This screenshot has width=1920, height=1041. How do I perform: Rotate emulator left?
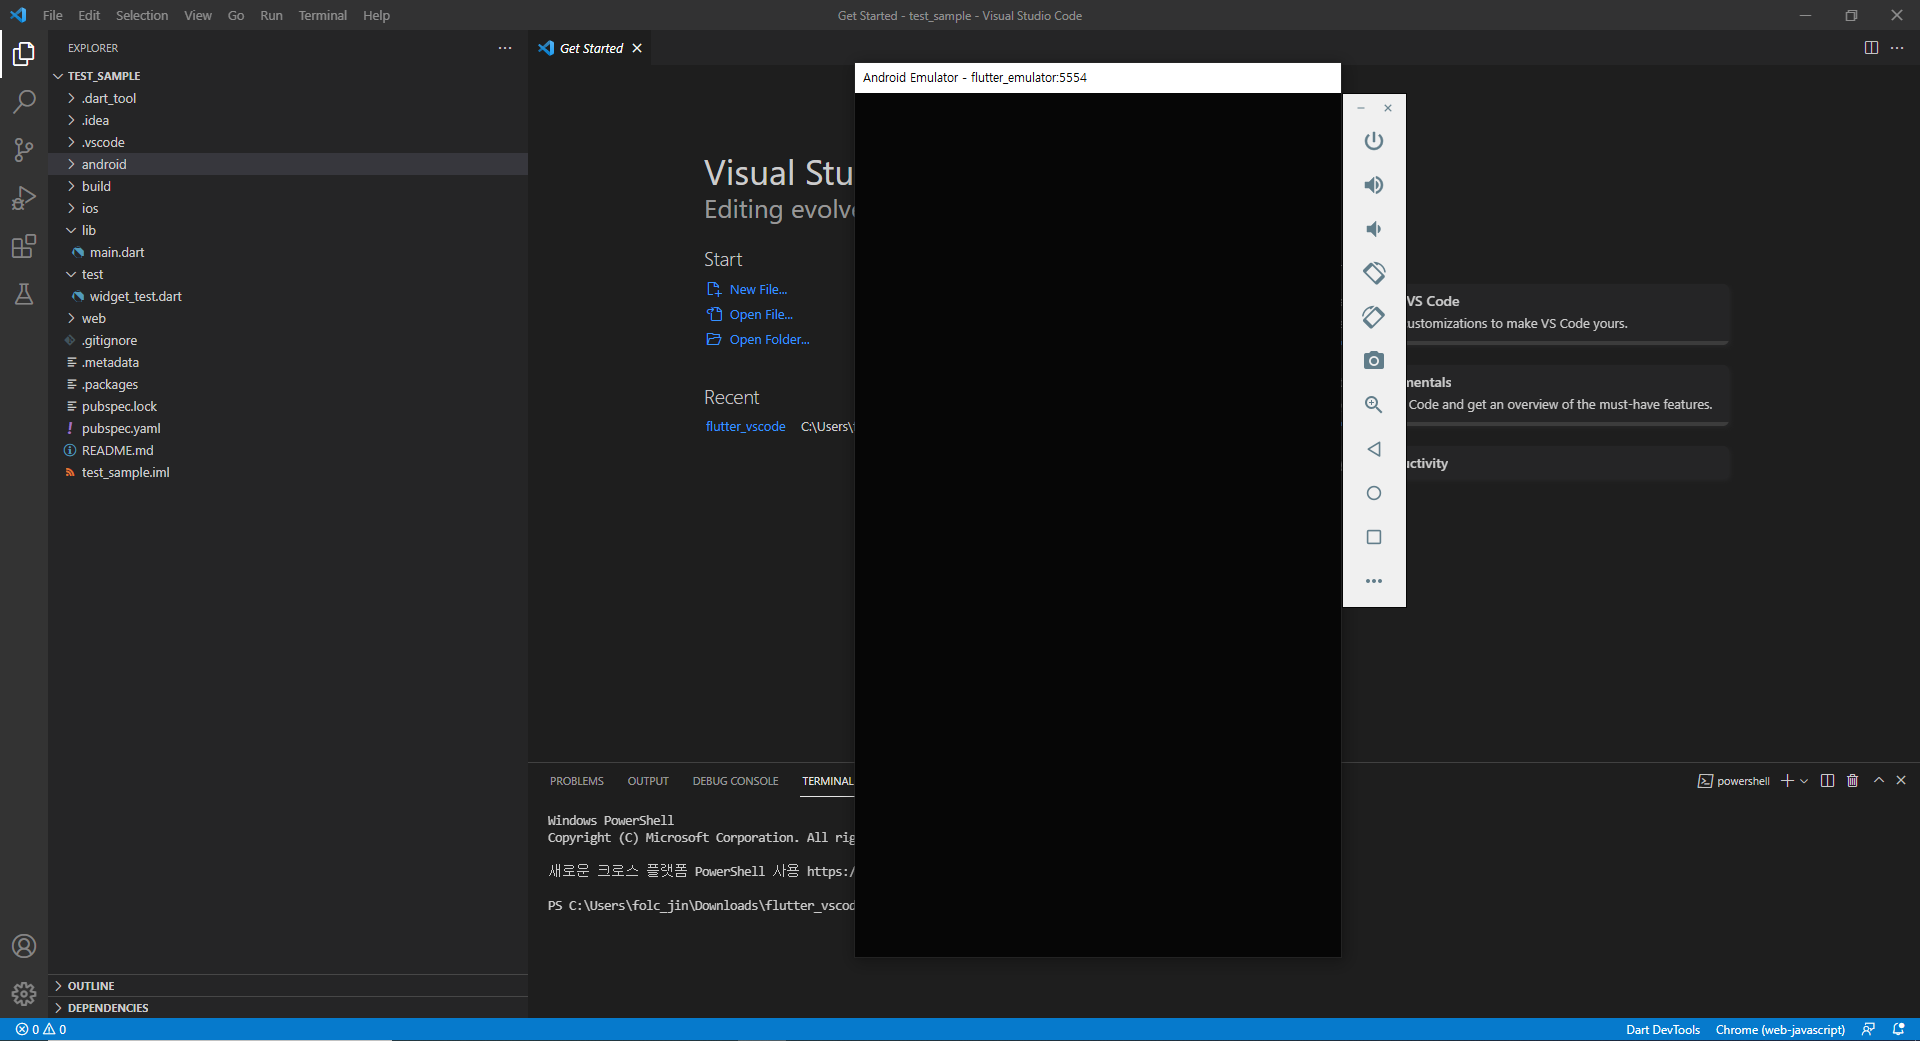pos(1374,273)
